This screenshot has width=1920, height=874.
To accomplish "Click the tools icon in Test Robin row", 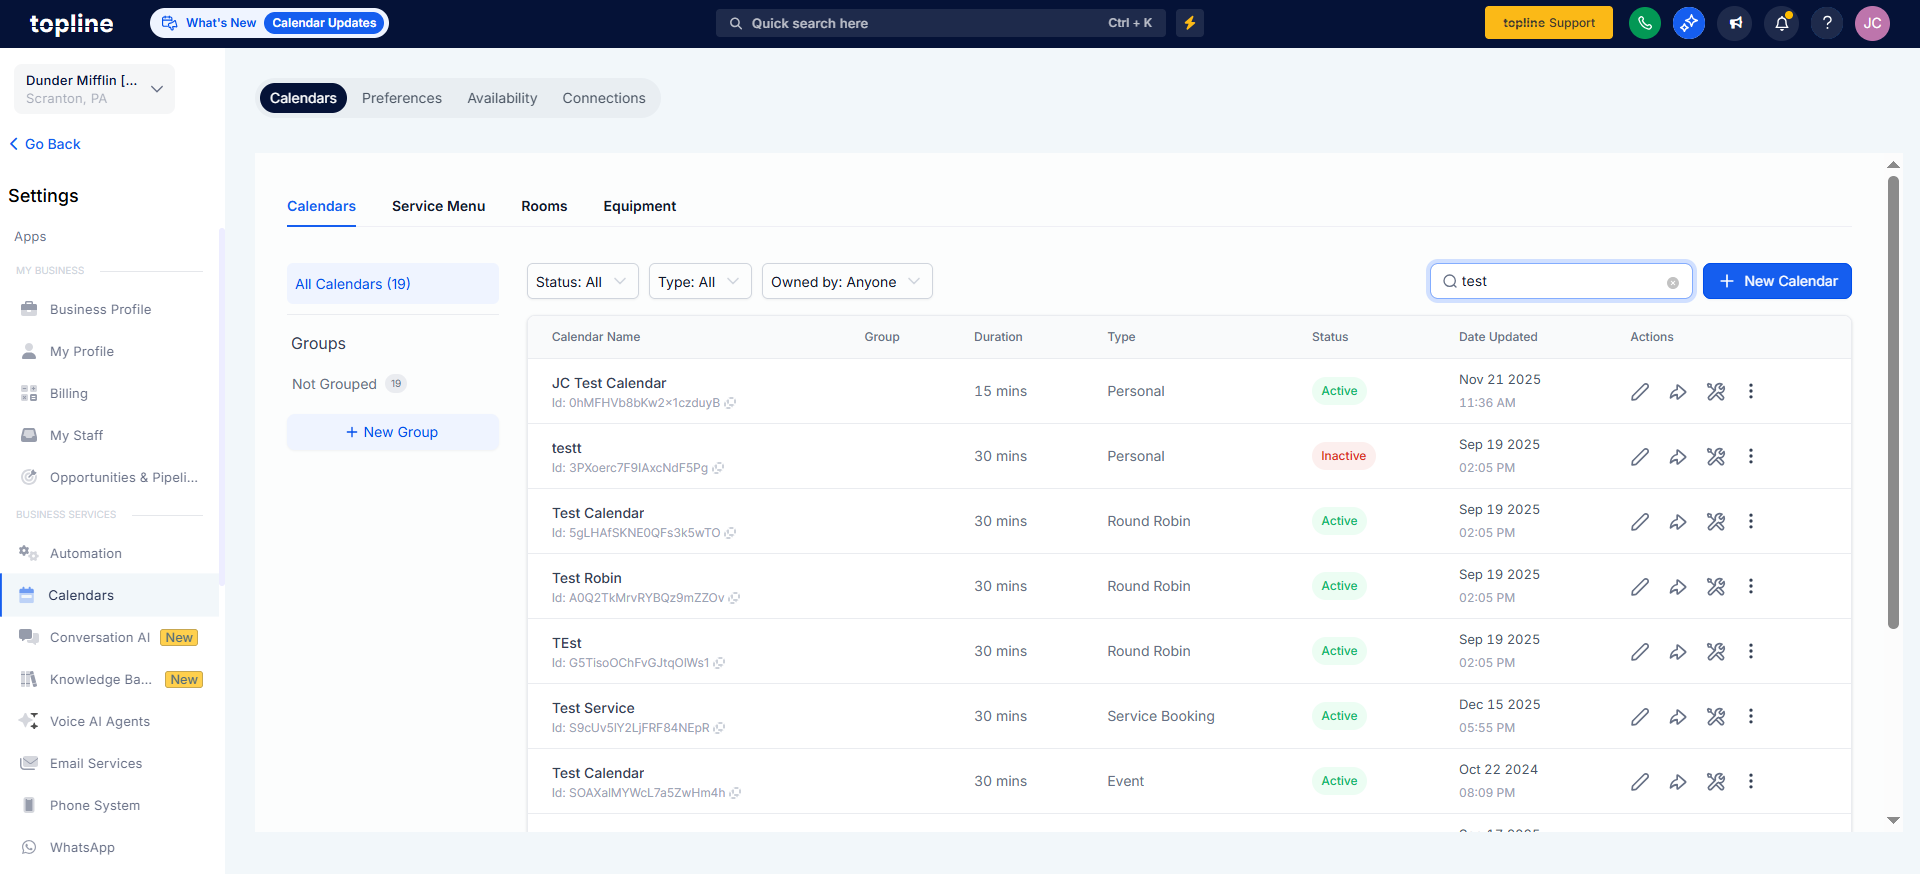I will 1716,586.
